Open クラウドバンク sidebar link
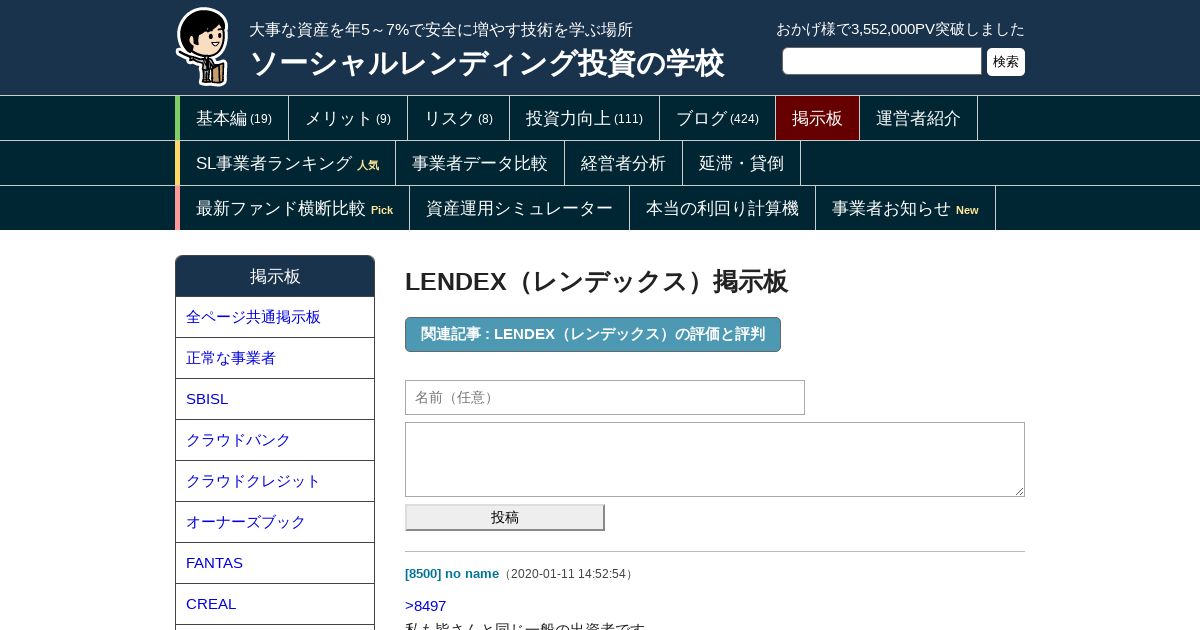Viewport: 1200px width, 630px height. (275, 440)
